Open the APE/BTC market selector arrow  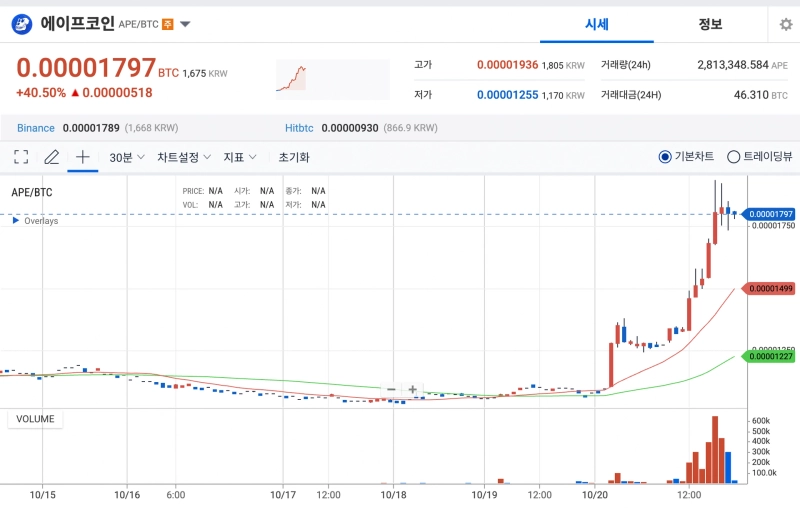click(185, 24)
